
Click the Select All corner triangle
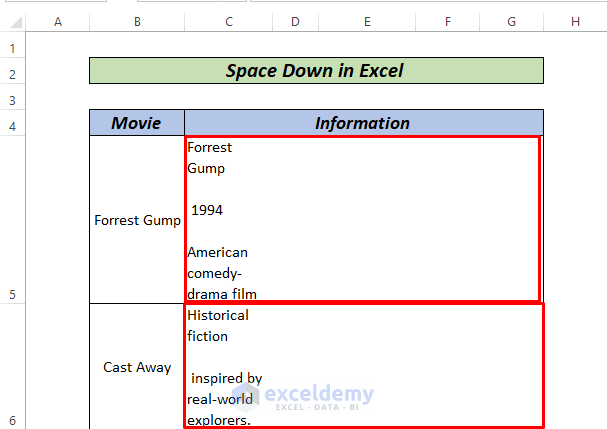[12, 21]
